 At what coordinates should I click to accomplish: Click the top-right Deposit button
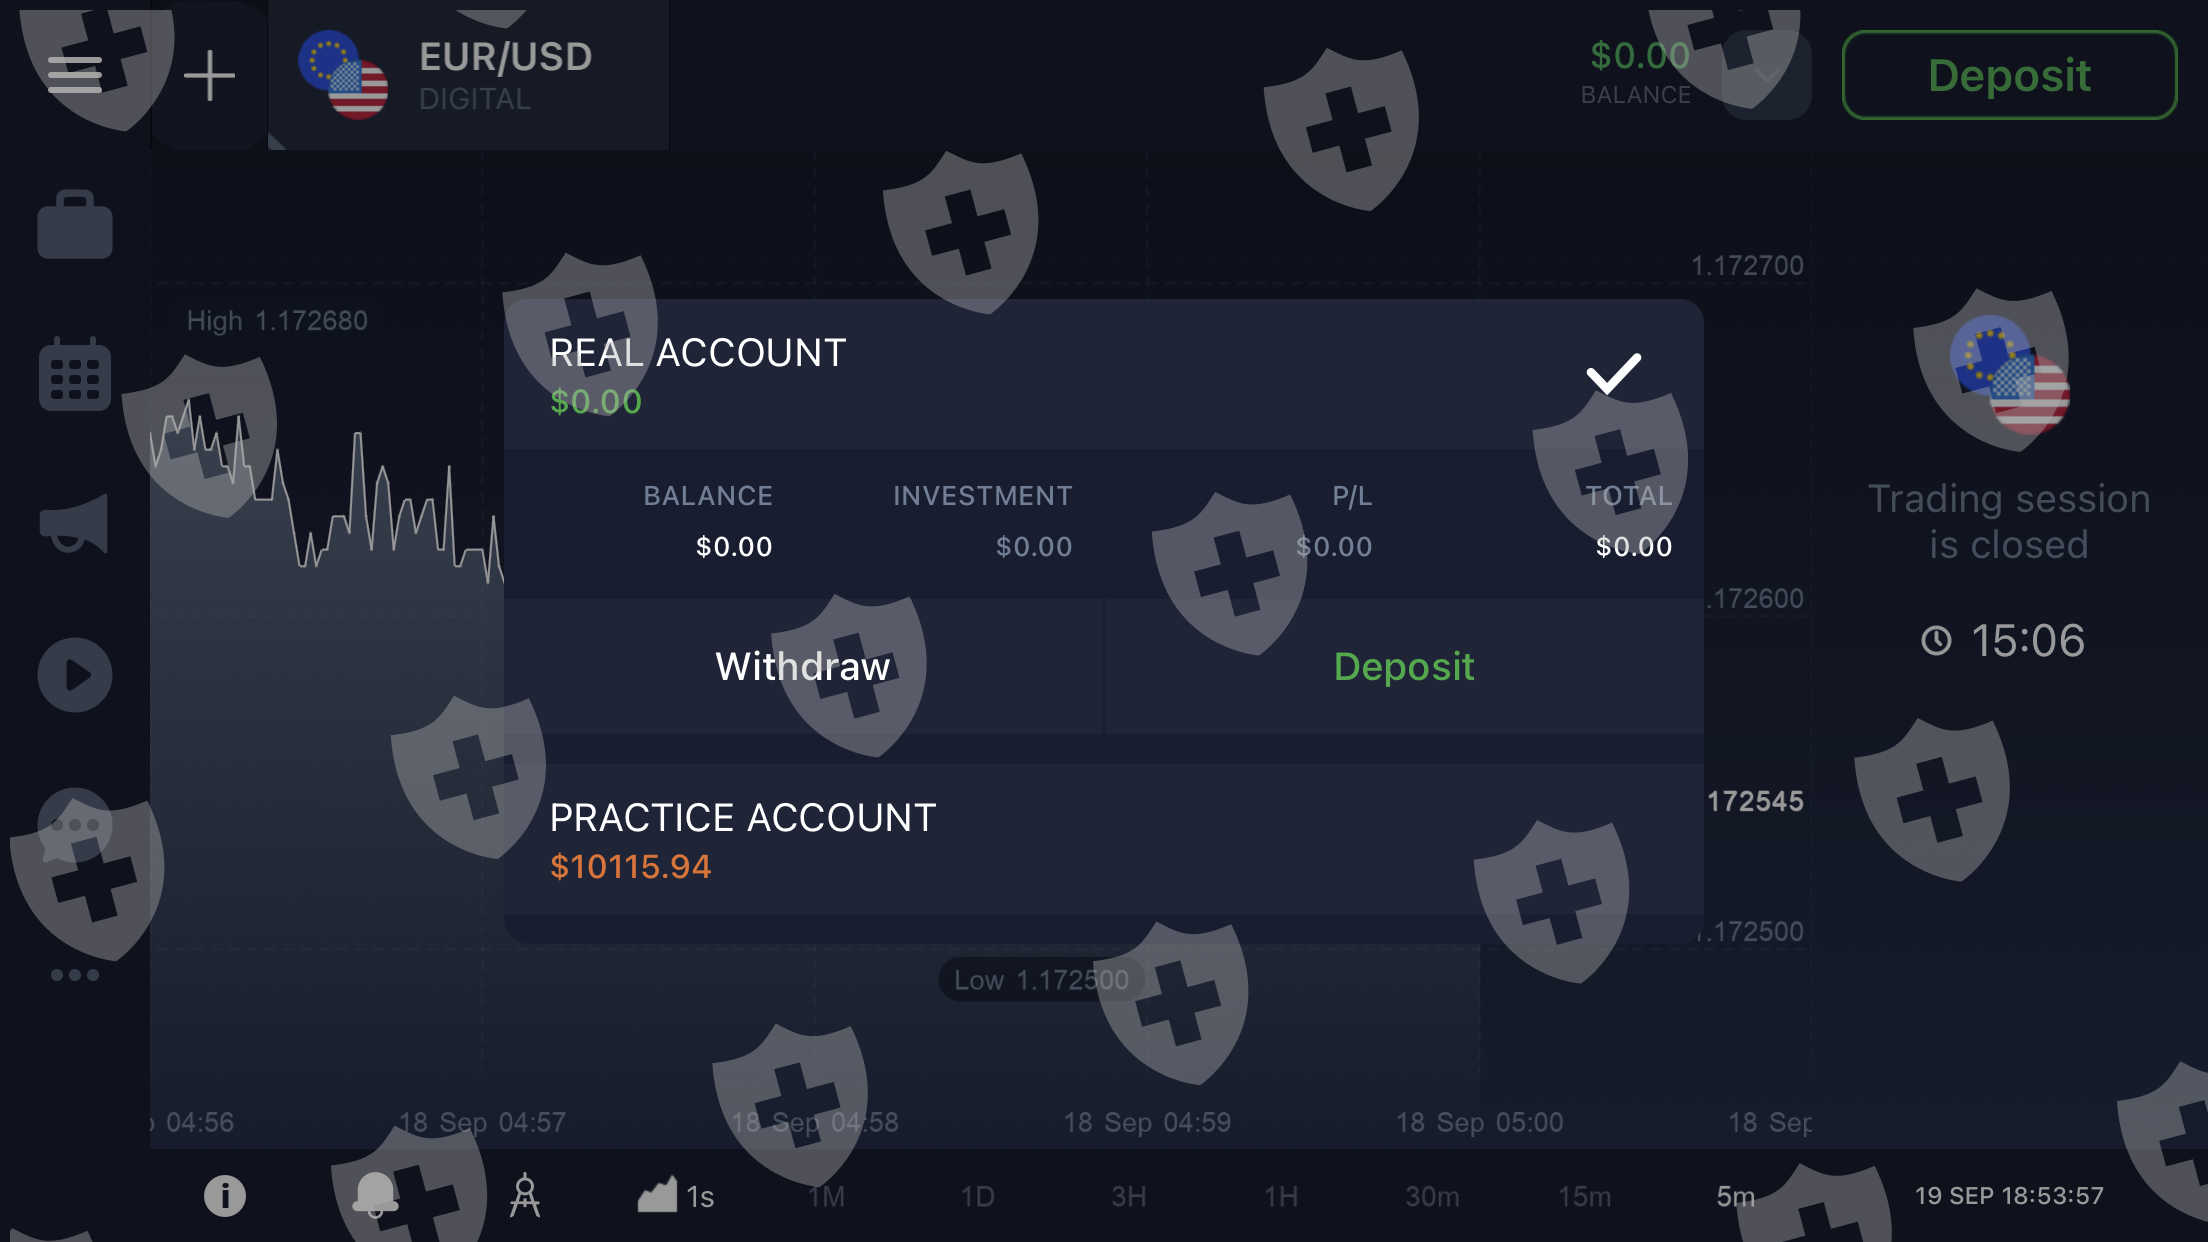click(x=2010, y=75)
